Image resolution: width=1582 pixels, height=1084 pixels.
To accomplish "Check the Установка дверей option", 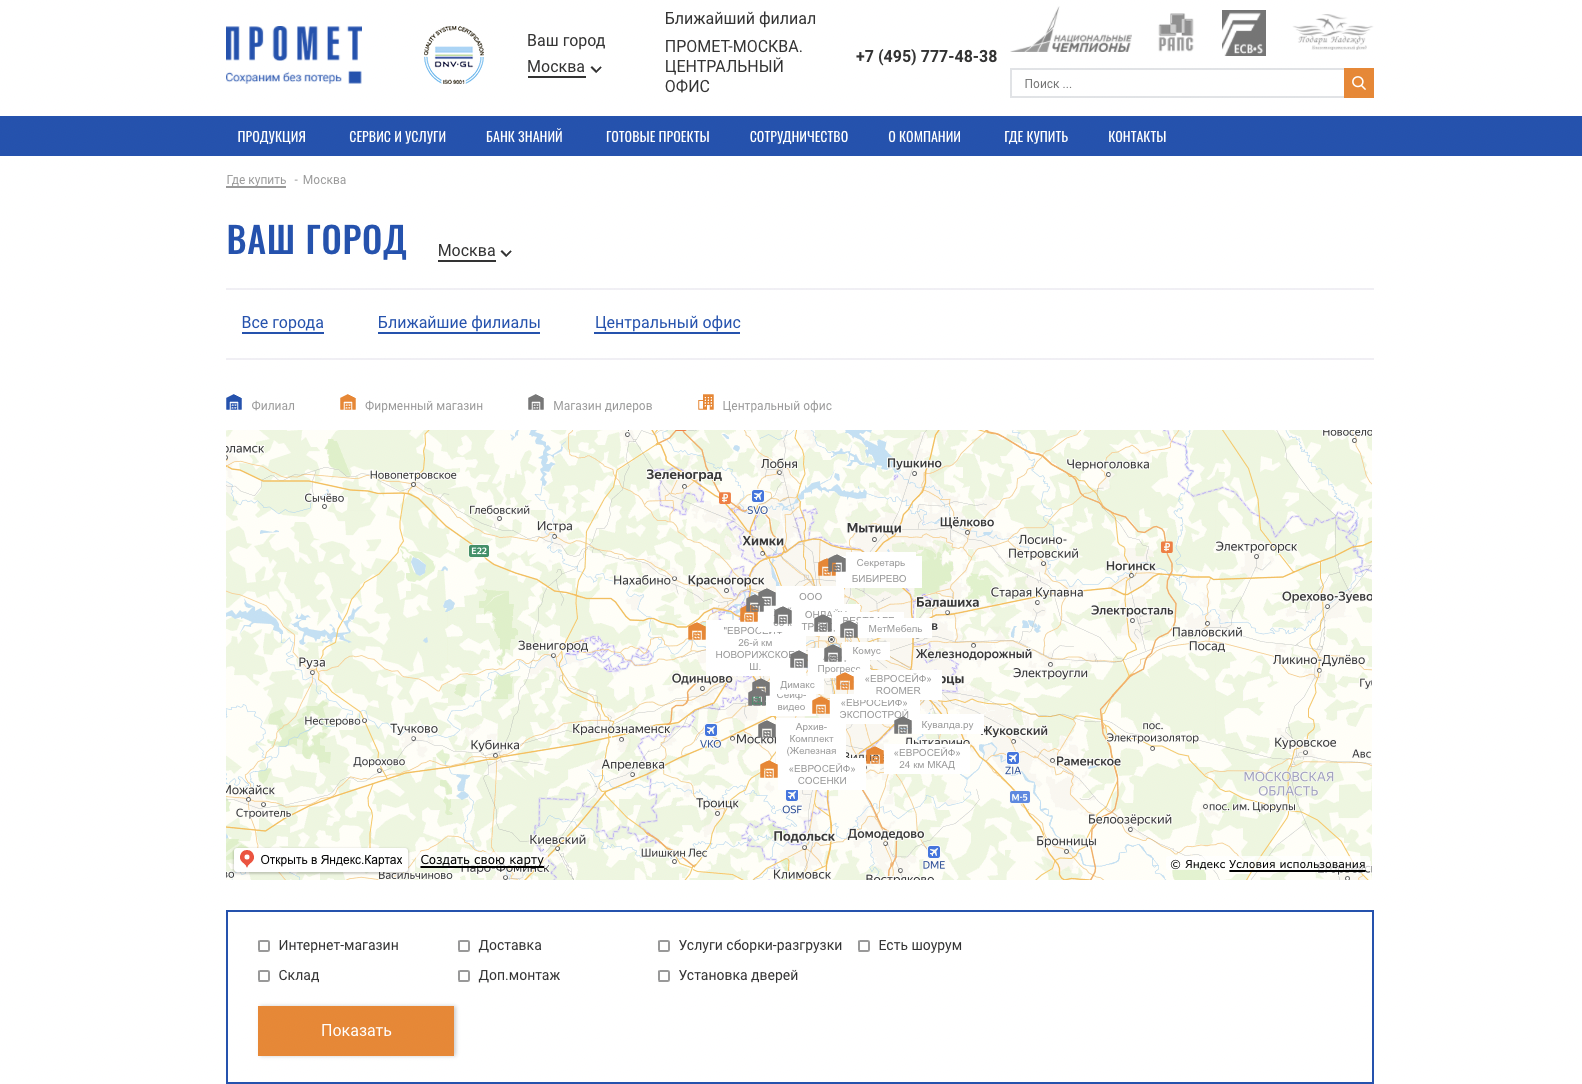I will click(664, 976).
